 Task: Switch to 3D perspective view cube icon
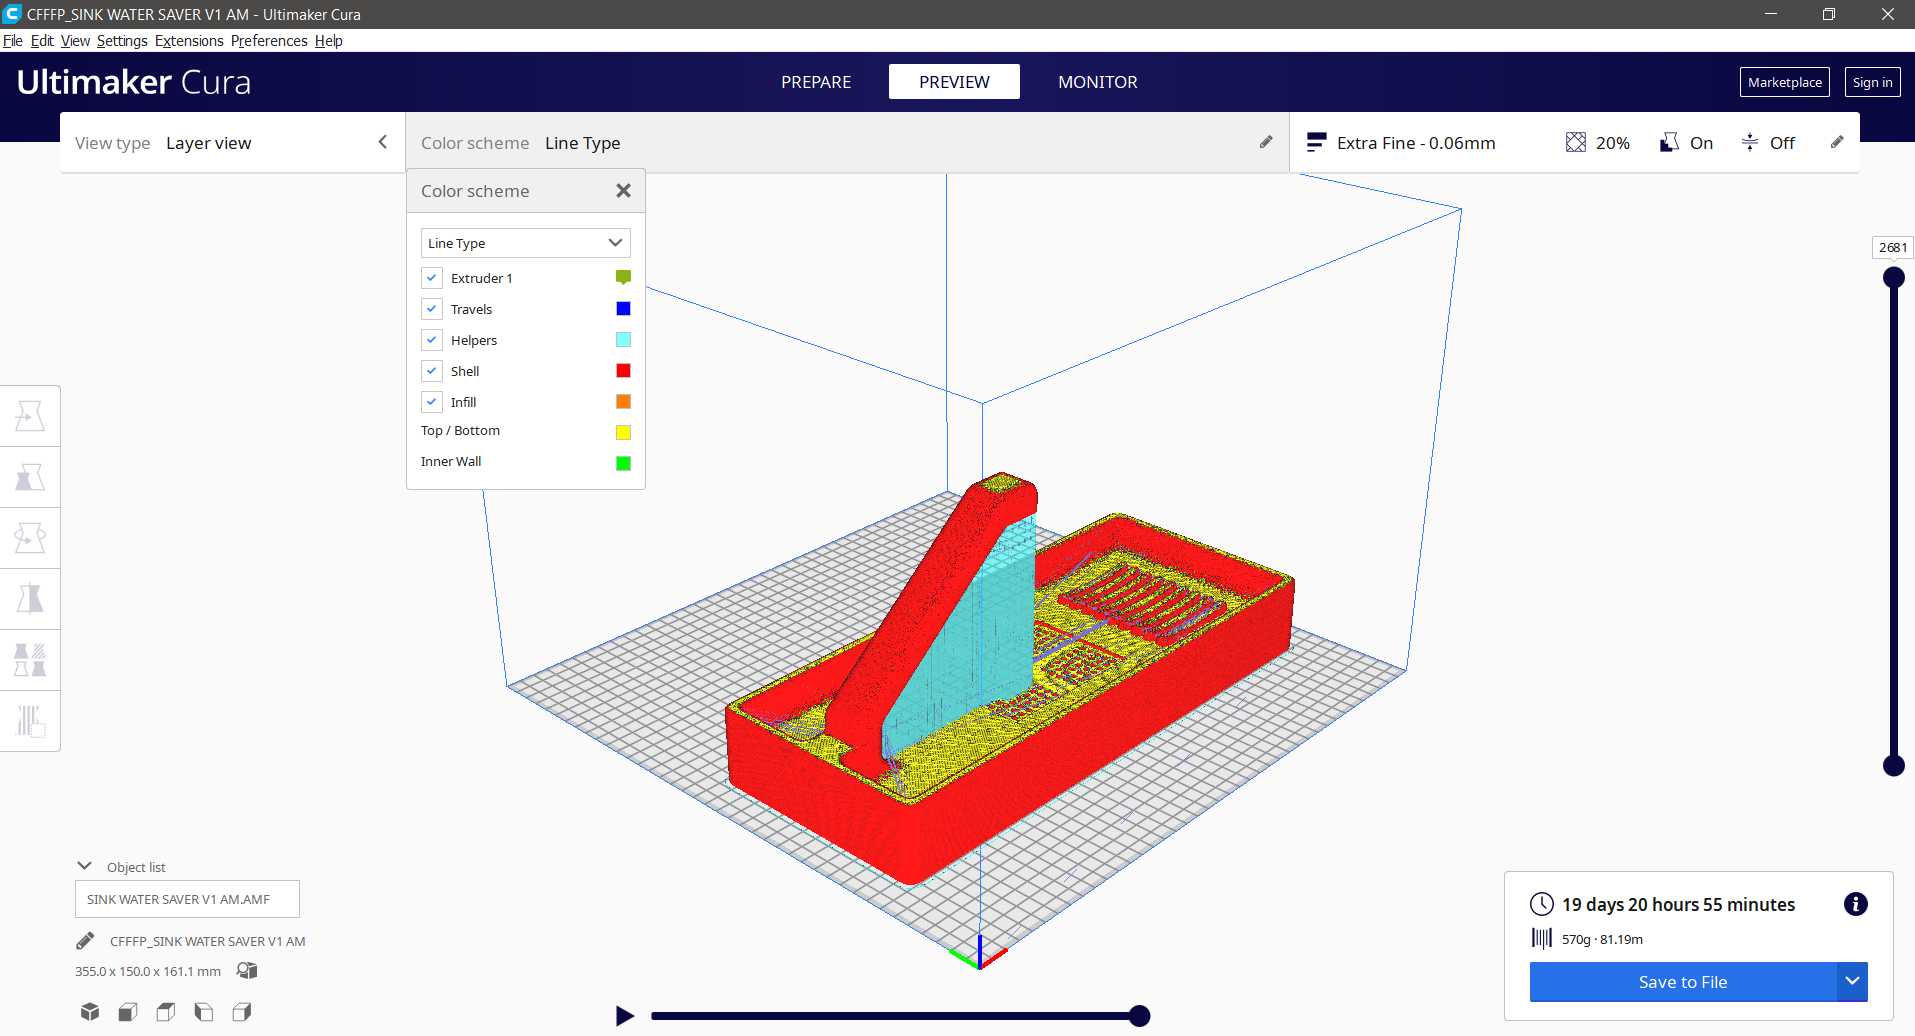[90, 1012]
